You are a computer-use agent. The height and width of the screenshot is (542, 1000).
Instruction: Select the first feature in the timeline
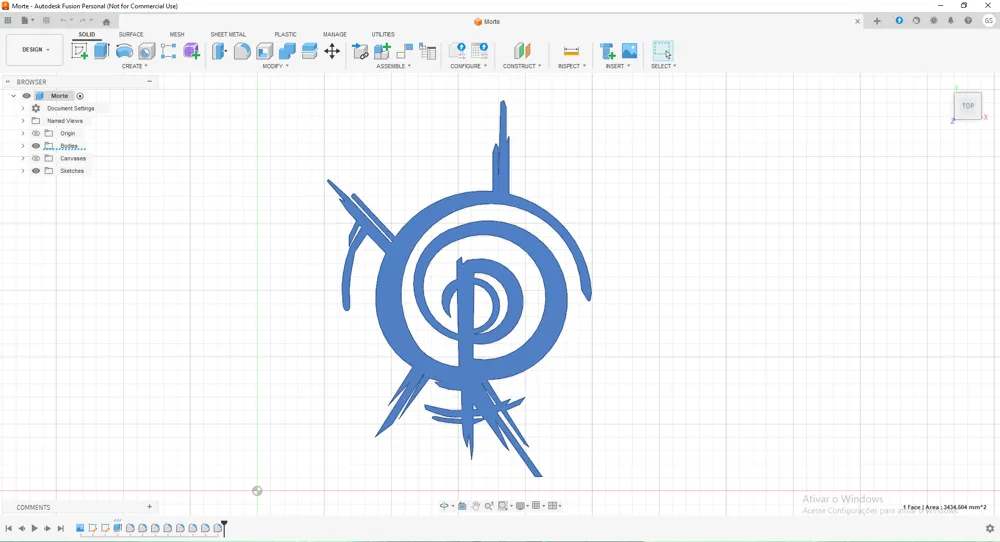[x=80, y=528]
